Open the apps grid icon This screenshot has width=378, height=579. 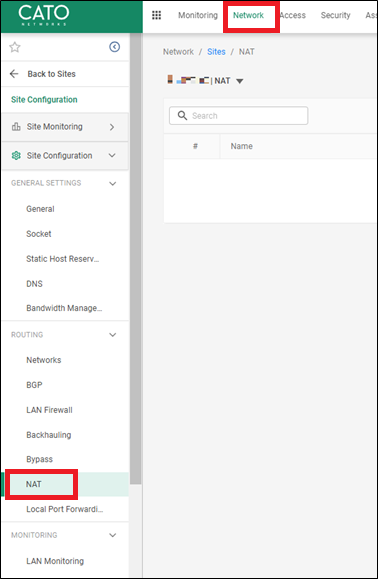coord(157,15)
